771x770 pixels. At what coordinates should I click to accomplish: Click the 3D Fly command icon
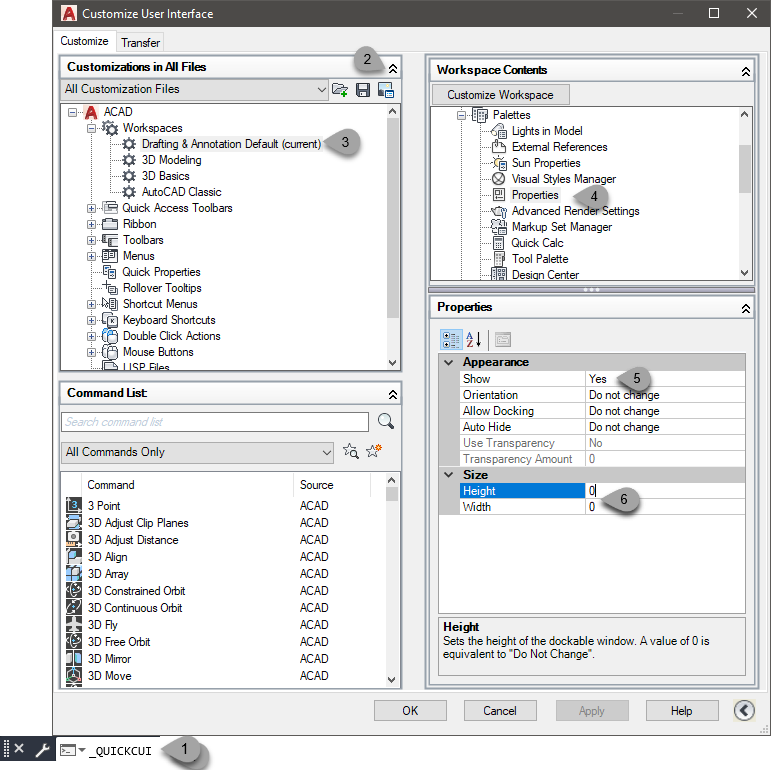point(74,624)
